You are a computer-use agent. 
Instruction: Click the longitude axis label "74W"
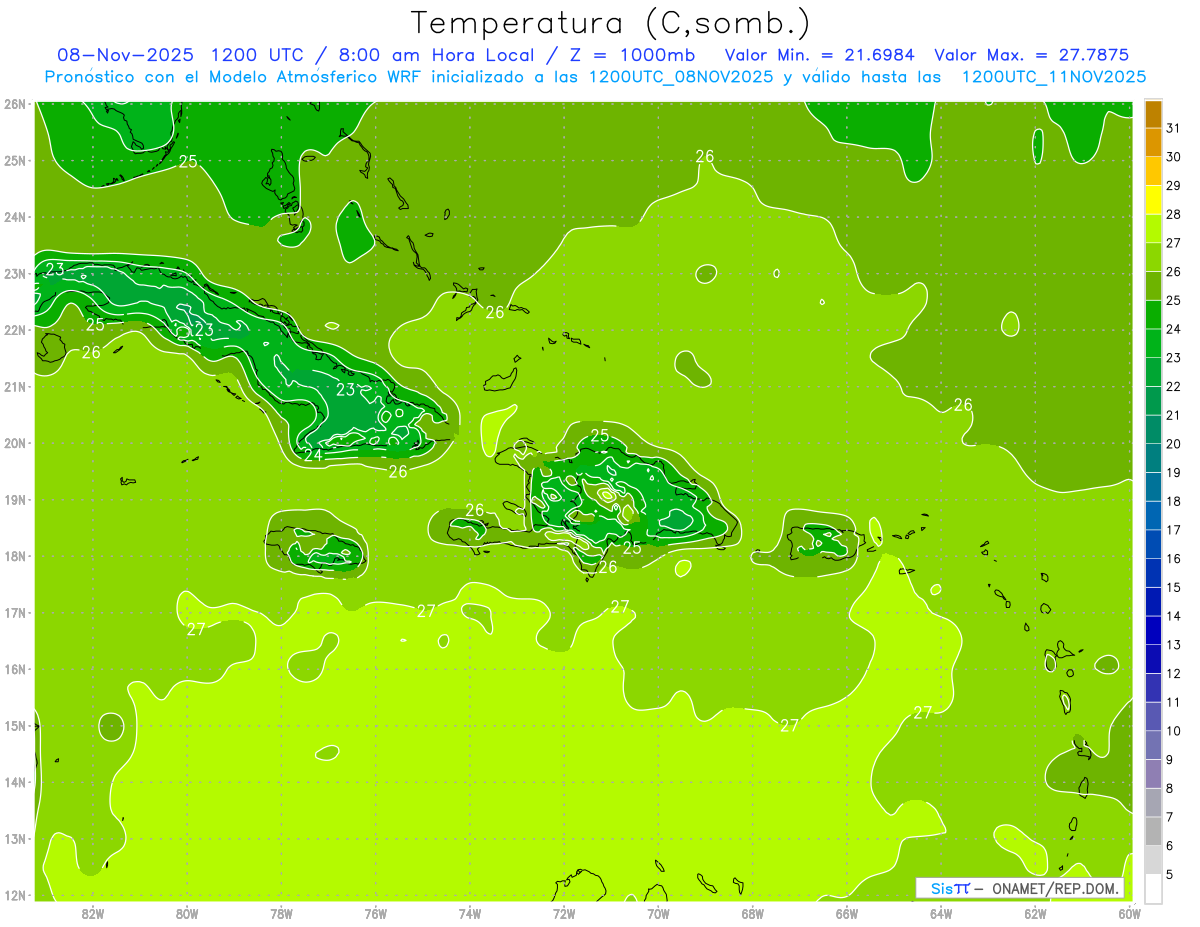pos(470,913)
